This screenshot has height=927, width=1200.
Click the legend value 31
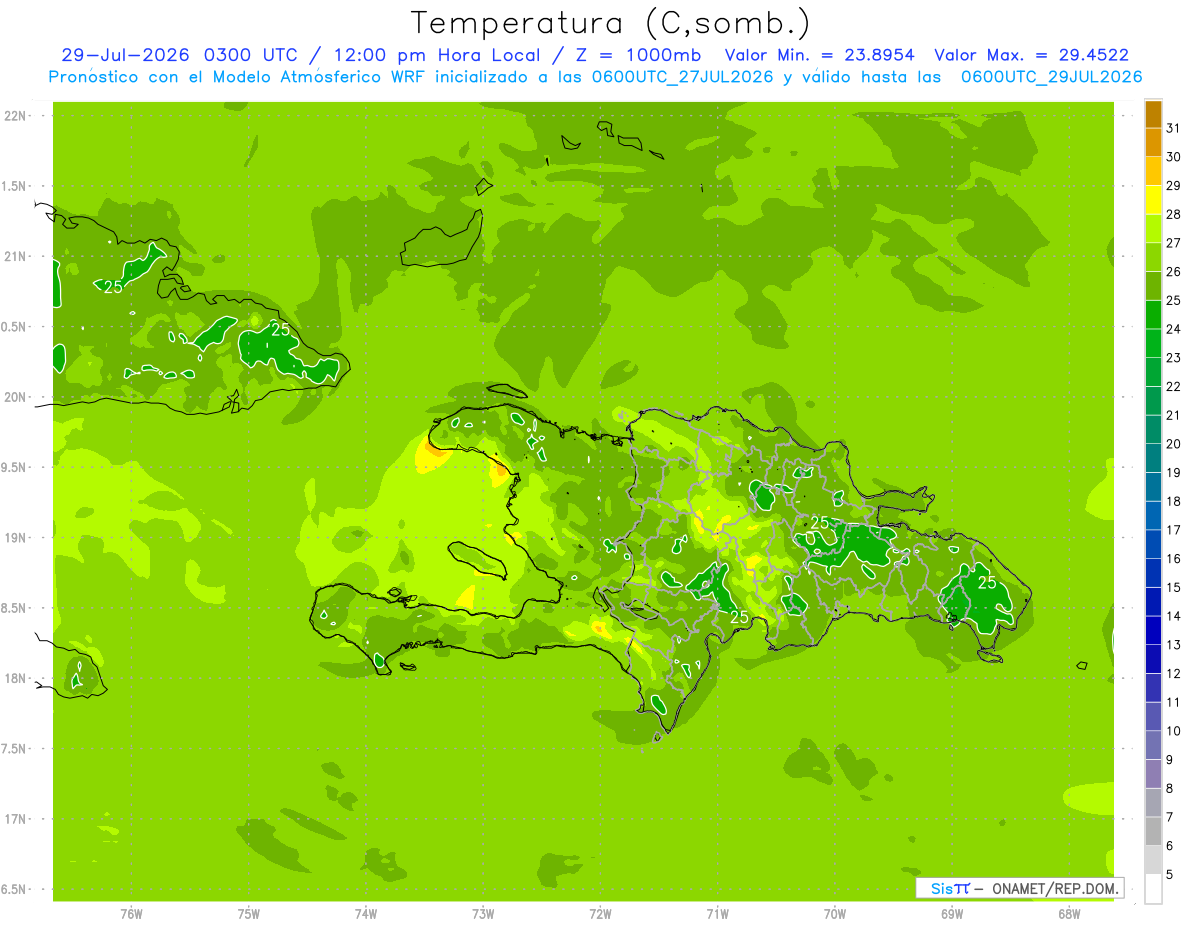pos(1174,127)
